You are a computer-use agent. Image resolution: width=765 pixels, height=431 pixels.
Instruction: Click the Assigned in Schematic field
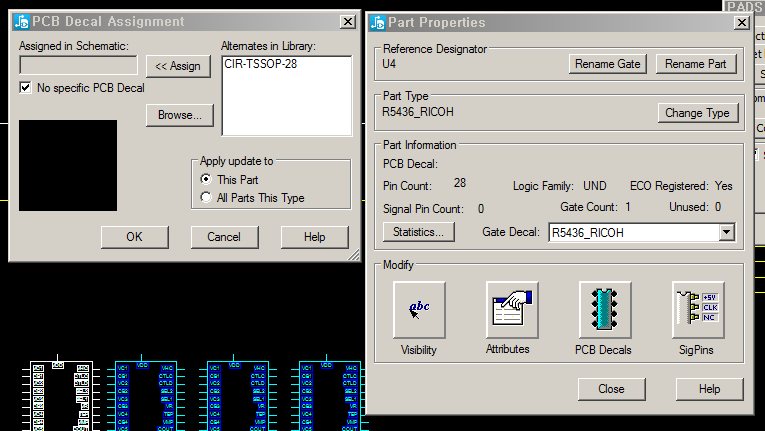click(x=78, y=65)
